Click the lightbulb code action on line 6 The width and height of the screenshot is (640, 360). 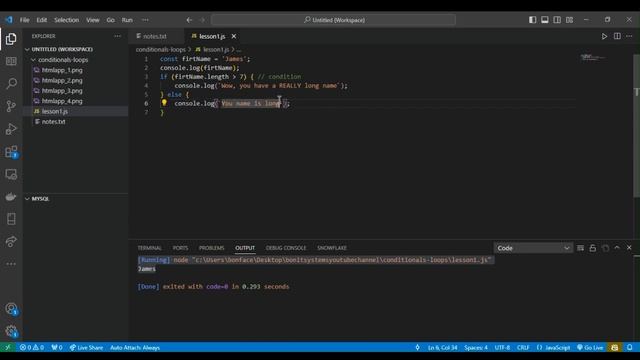pyautogui.click(x=164, y=103)
